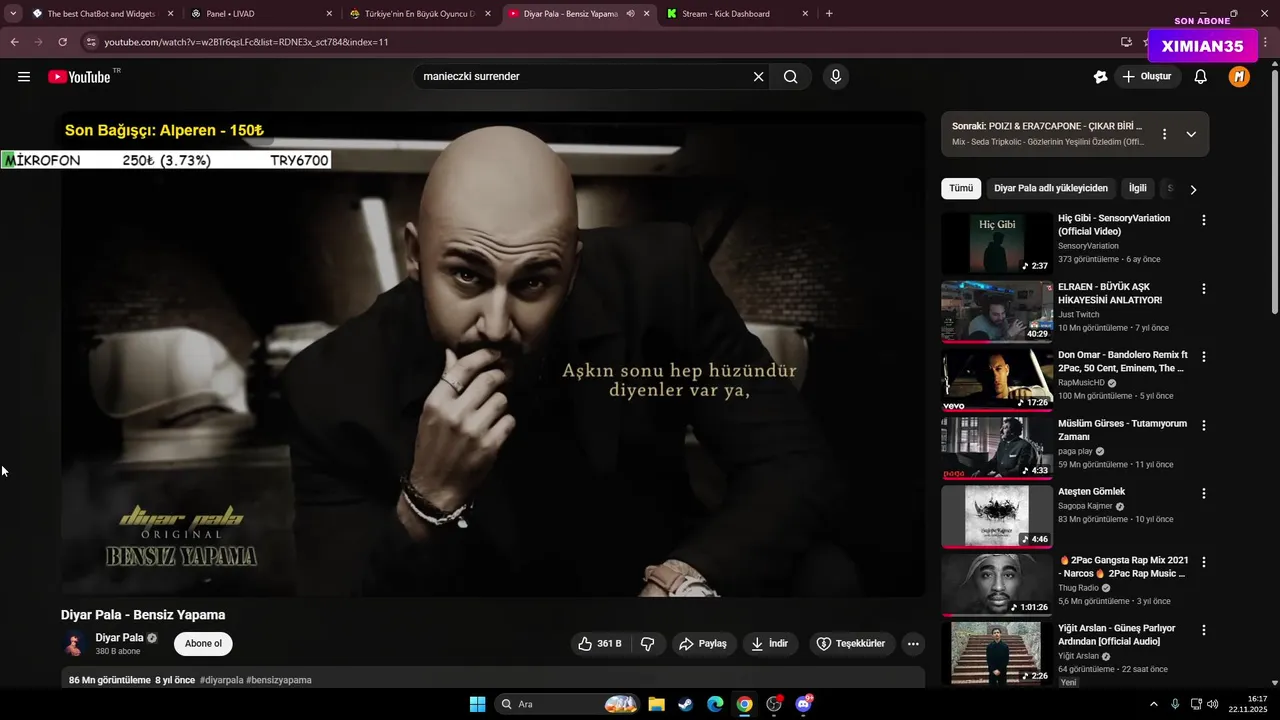The width and height of the screenshot is (1280, 720).
Task: Click the Windows taskbar search box
Action: (x=568, y=704)
